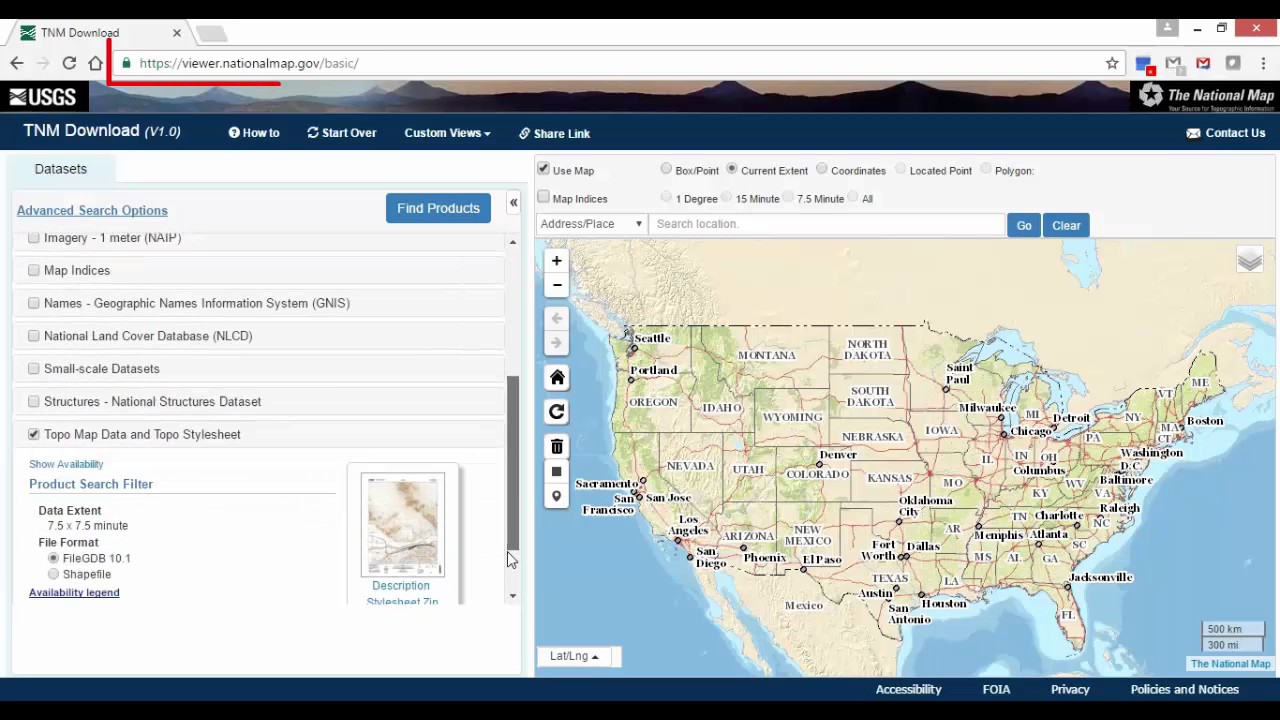Open the Lat/Lng coordinate format dropdown
1280x720 pixels.
[574, 656]
